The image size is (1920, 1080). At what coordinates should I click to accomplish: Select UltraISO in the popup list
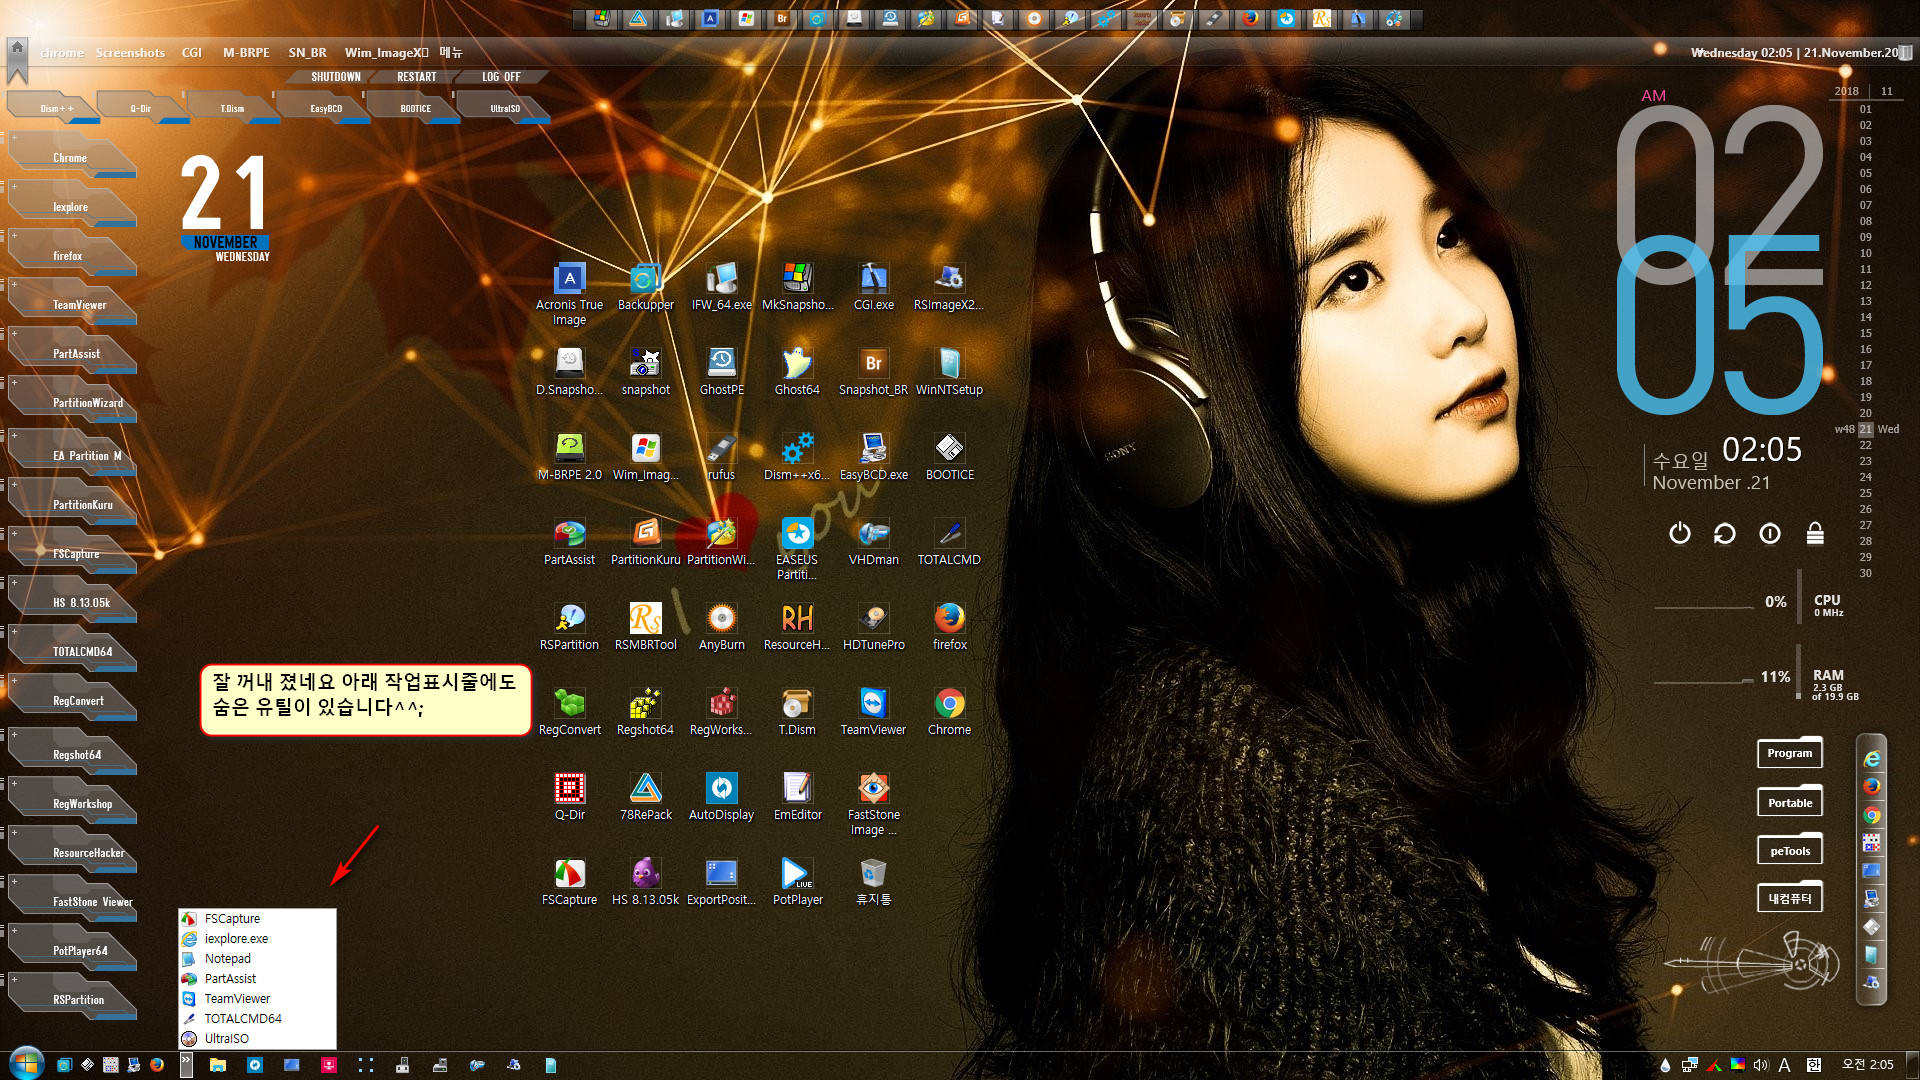click(x=257, y=1038)
